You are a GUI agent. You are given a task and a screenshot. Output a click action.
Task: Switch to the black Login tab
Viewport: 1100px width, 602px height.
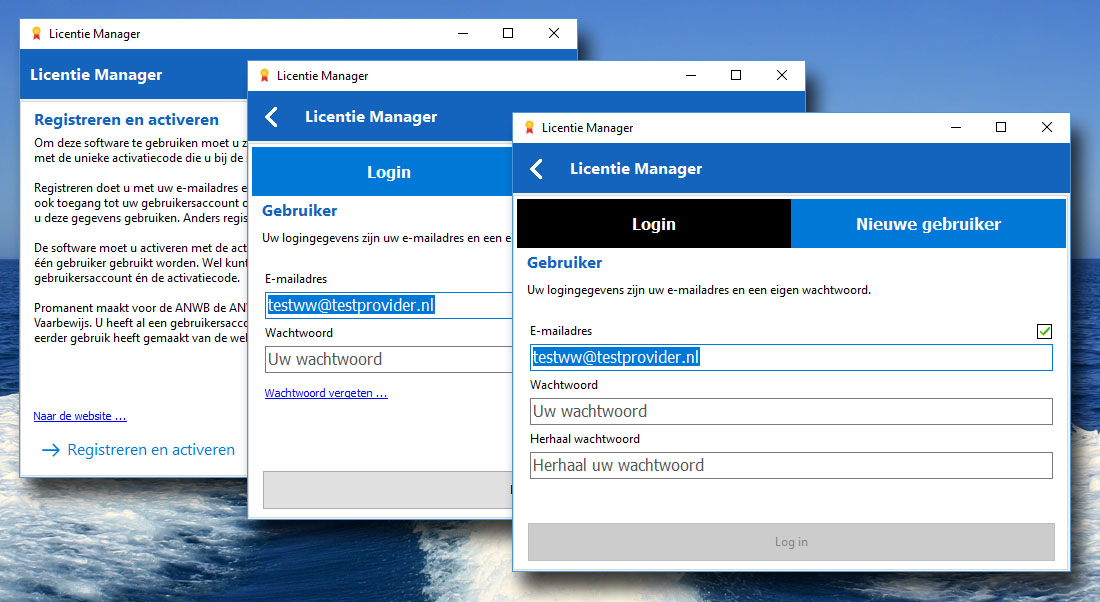653,224
